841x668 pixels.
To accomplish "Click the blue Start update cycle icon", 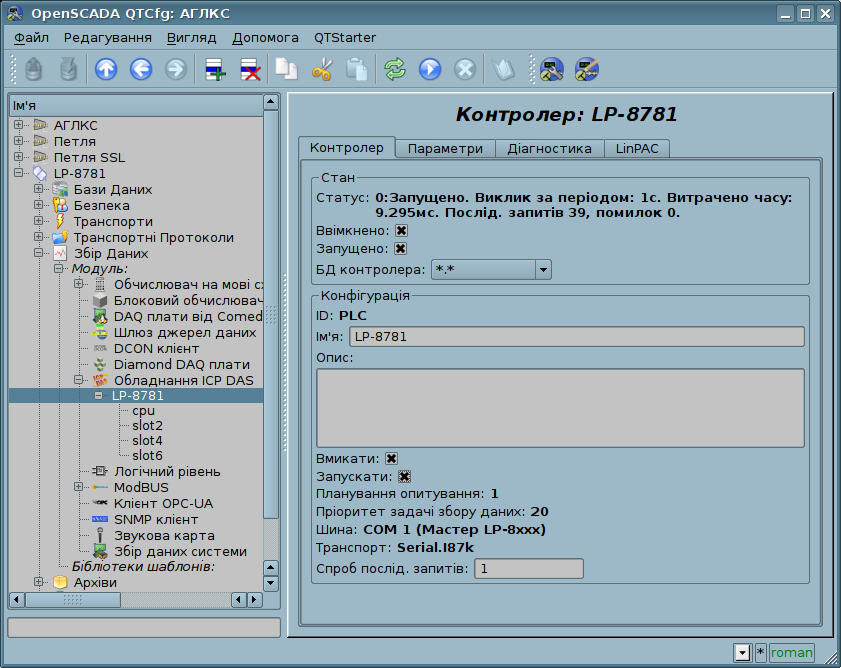I will tap(430, 69).
